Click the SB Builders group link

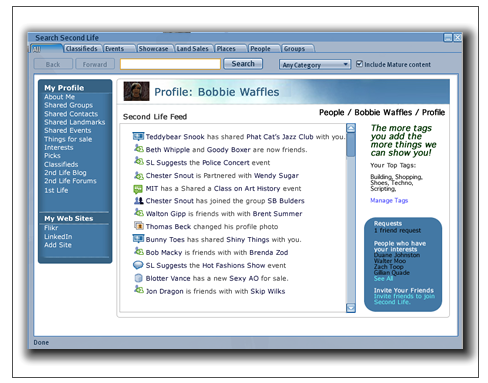pyautogui.click(x=286, y=201)
